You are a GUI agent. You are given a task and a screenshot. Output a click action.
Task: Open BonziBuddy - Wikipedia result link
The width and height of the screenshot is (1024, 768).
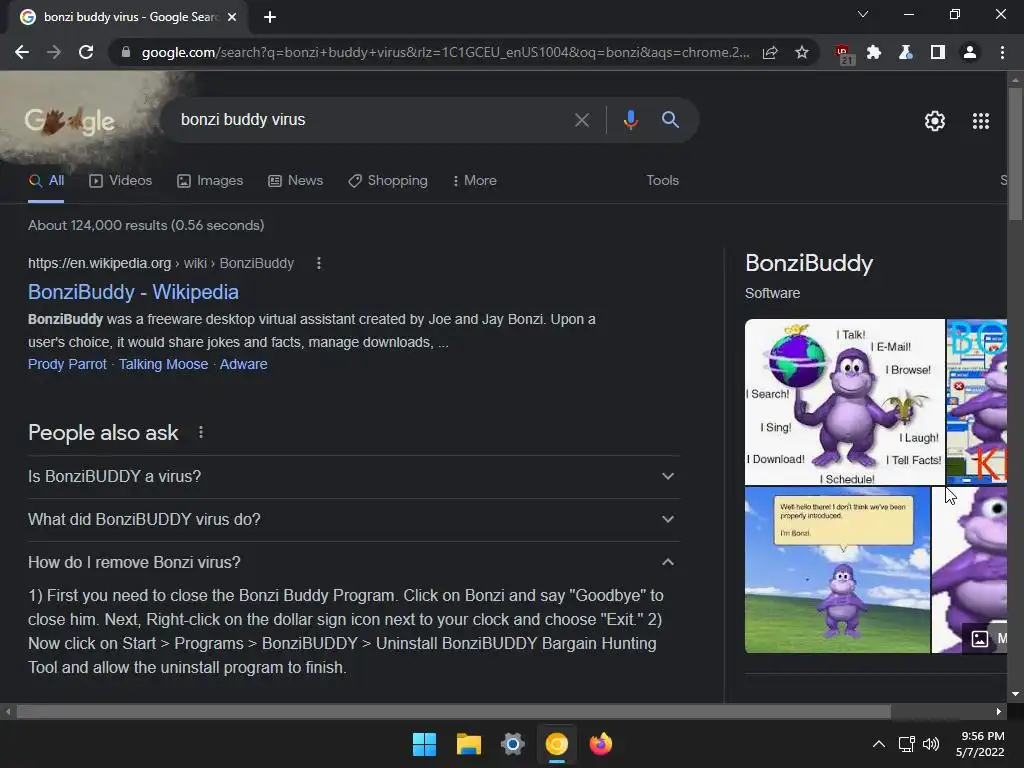(x=133, y=292)
